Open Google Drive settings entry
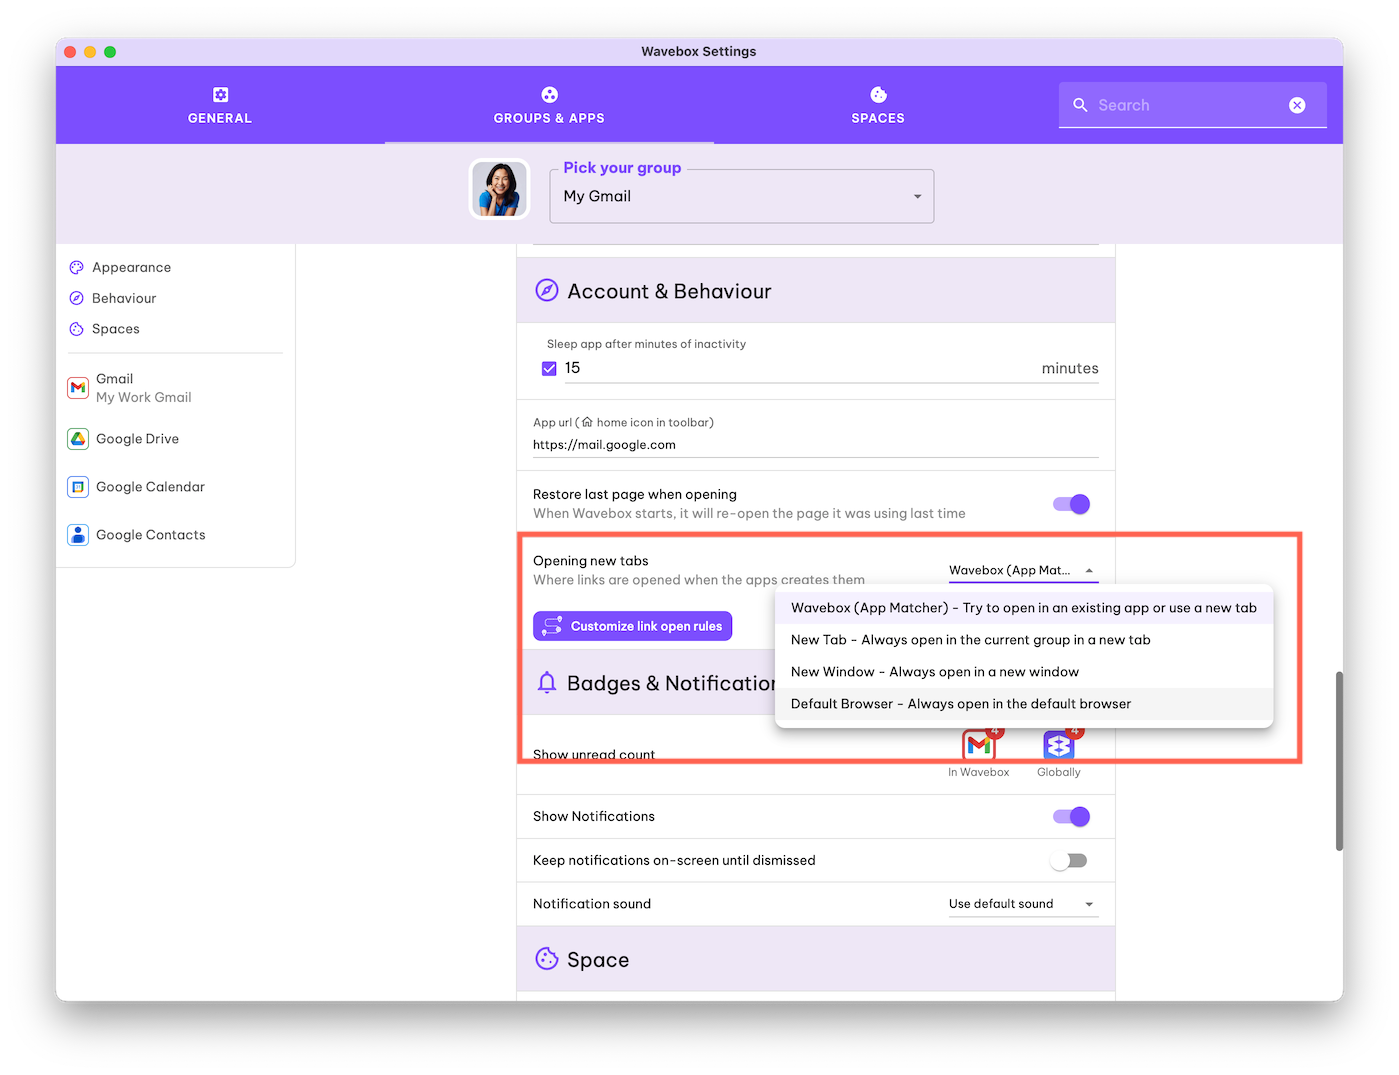The image size is (1399, 1075). [175, 439]
